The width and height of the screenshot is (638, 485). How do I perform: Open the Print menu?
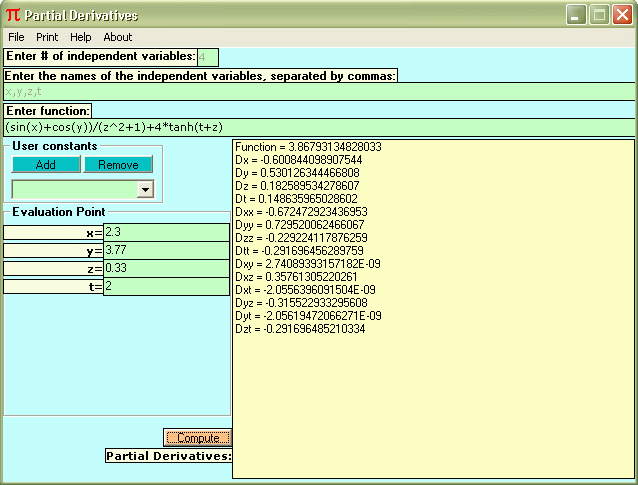click(x=47, y=37)
